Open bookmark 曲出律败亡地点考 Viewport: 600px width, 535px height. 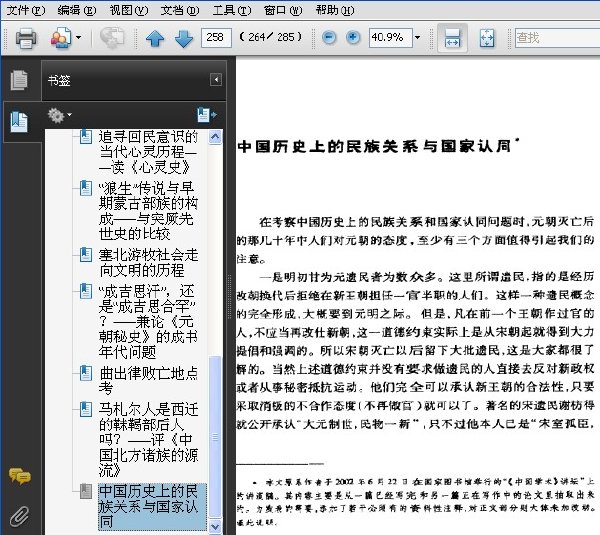pyautogui.click(x=148, y=380)
